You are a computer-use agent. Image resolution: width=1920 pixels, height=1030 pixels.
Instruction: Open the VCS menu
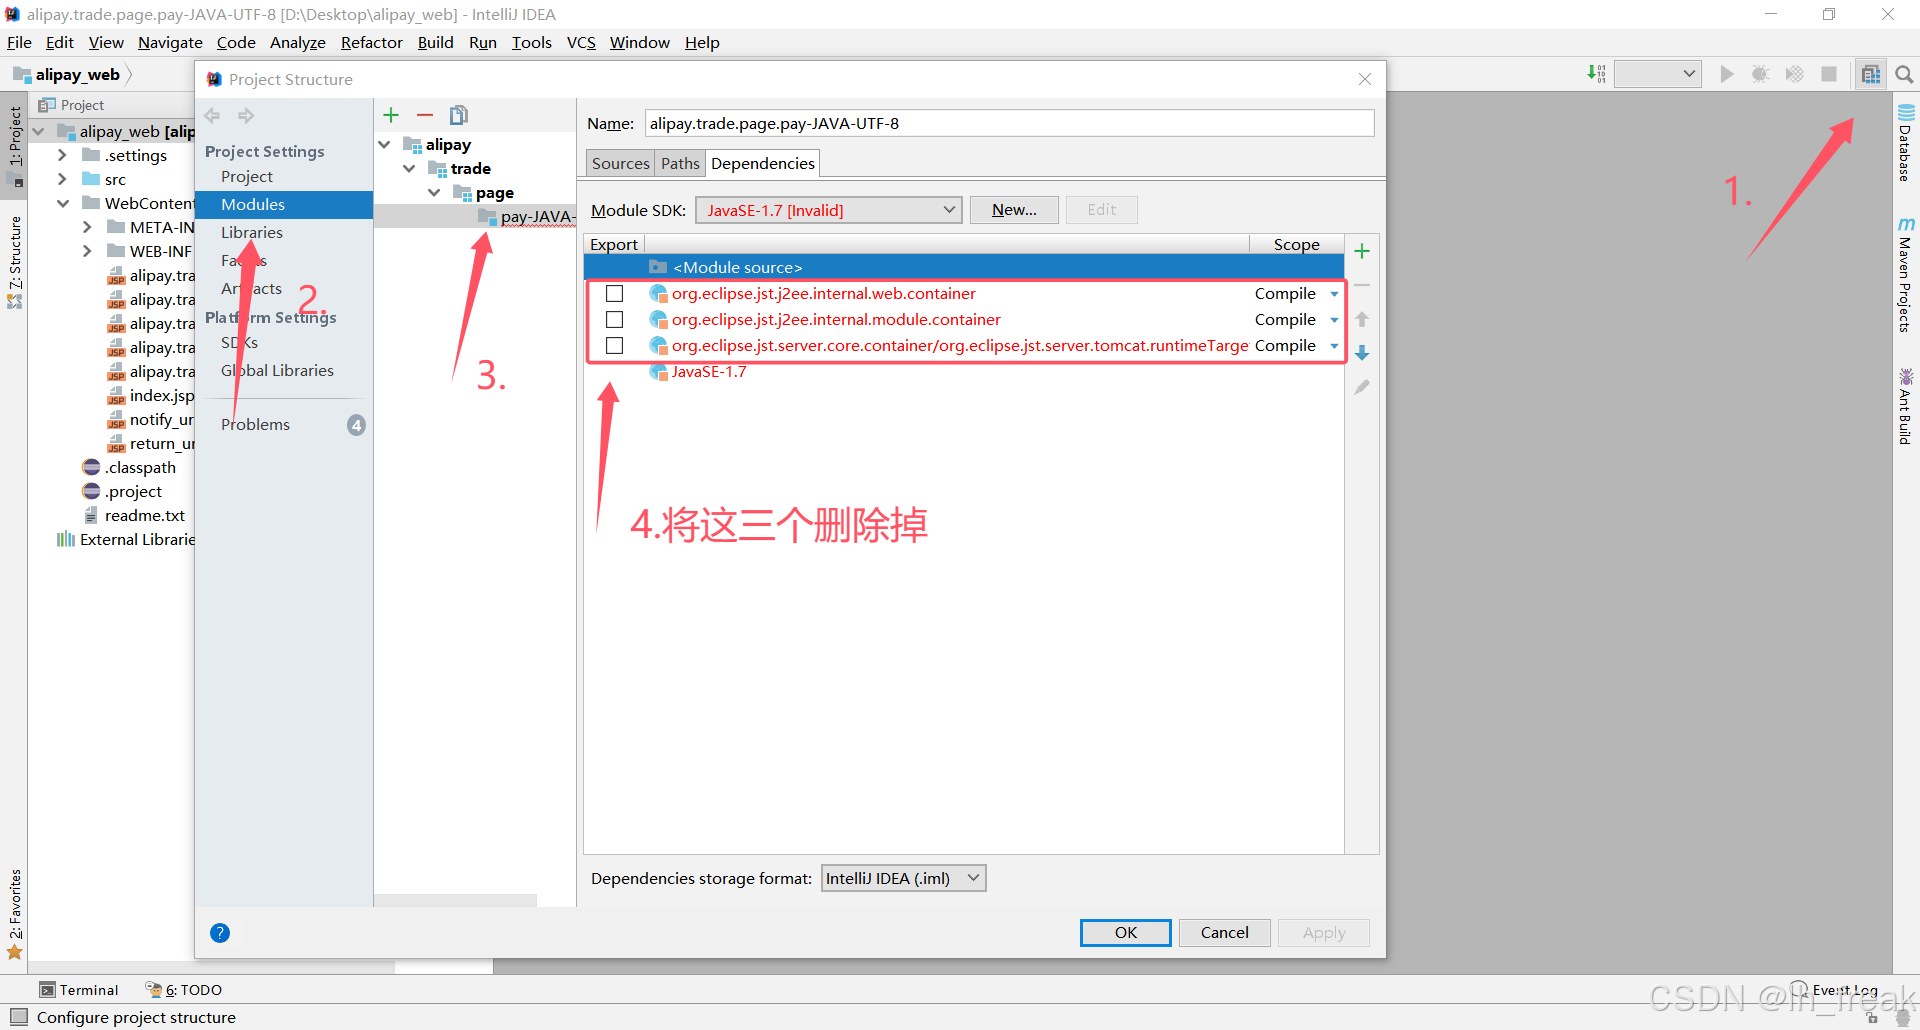[x=581, y=43]
